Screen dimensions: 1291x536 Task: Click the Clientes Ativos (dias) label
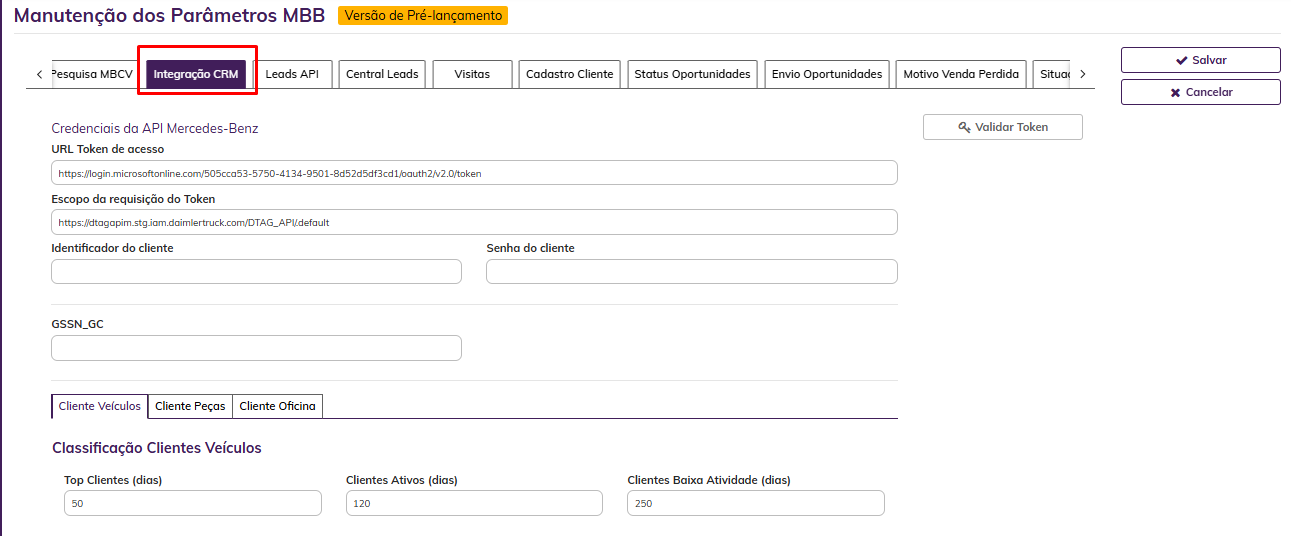[x=402, y=480]
